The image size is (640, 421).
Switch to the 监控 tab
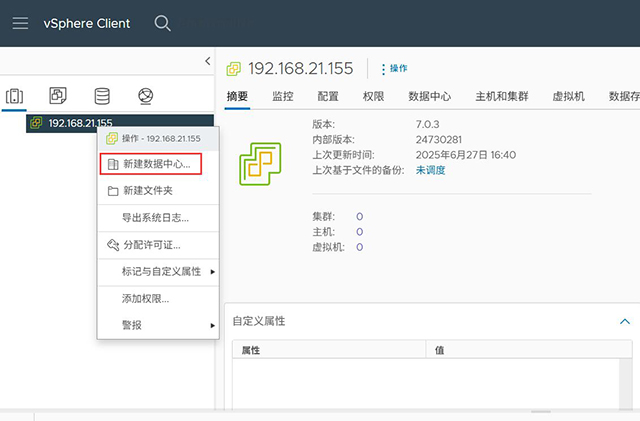[283, 96]
